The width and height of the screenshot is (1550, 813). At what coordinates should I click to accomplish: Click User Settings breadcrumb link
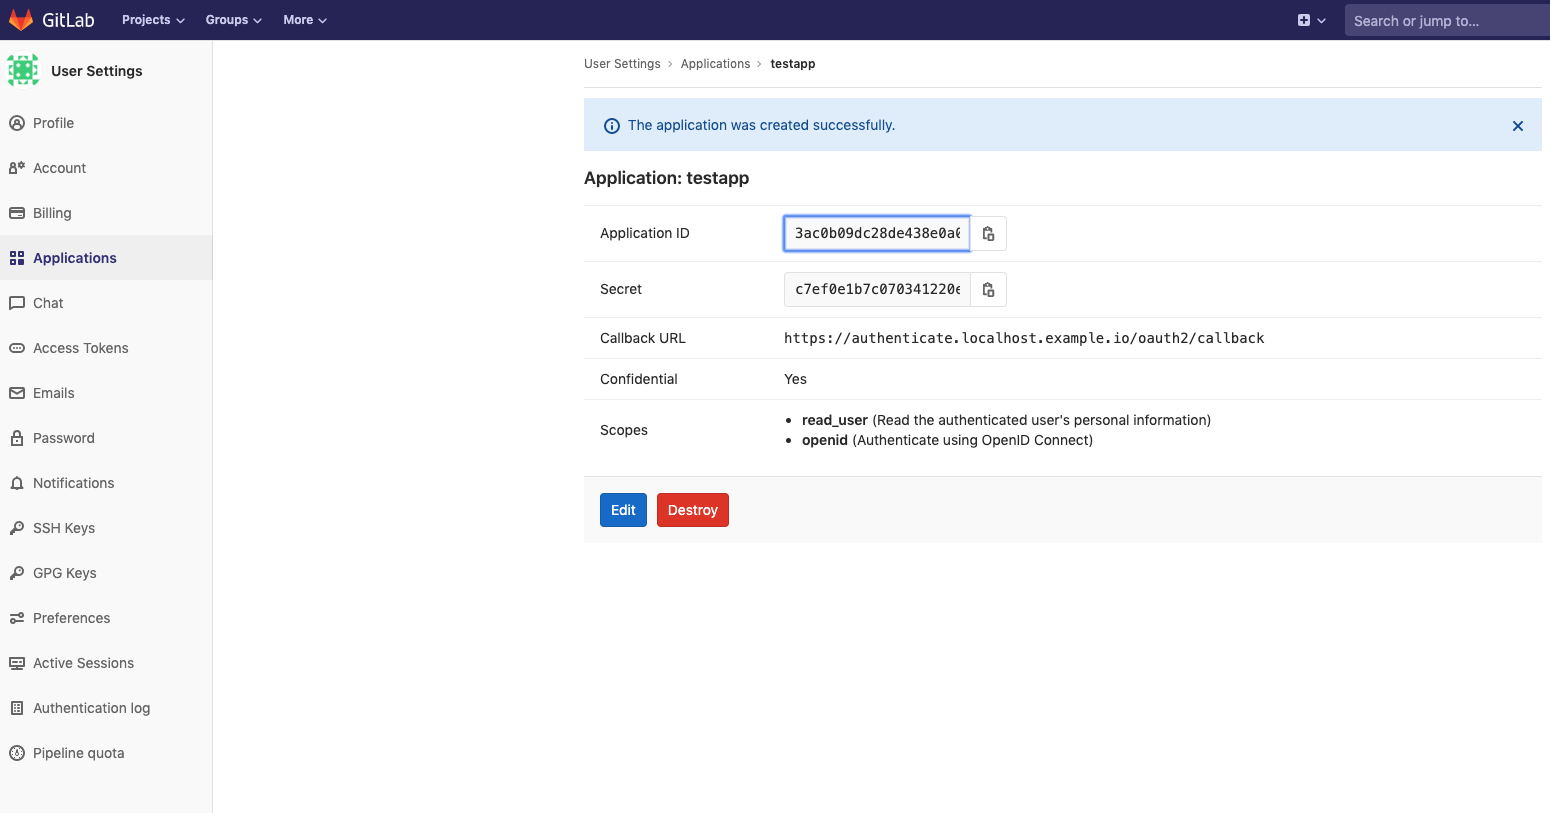(622, 64)
